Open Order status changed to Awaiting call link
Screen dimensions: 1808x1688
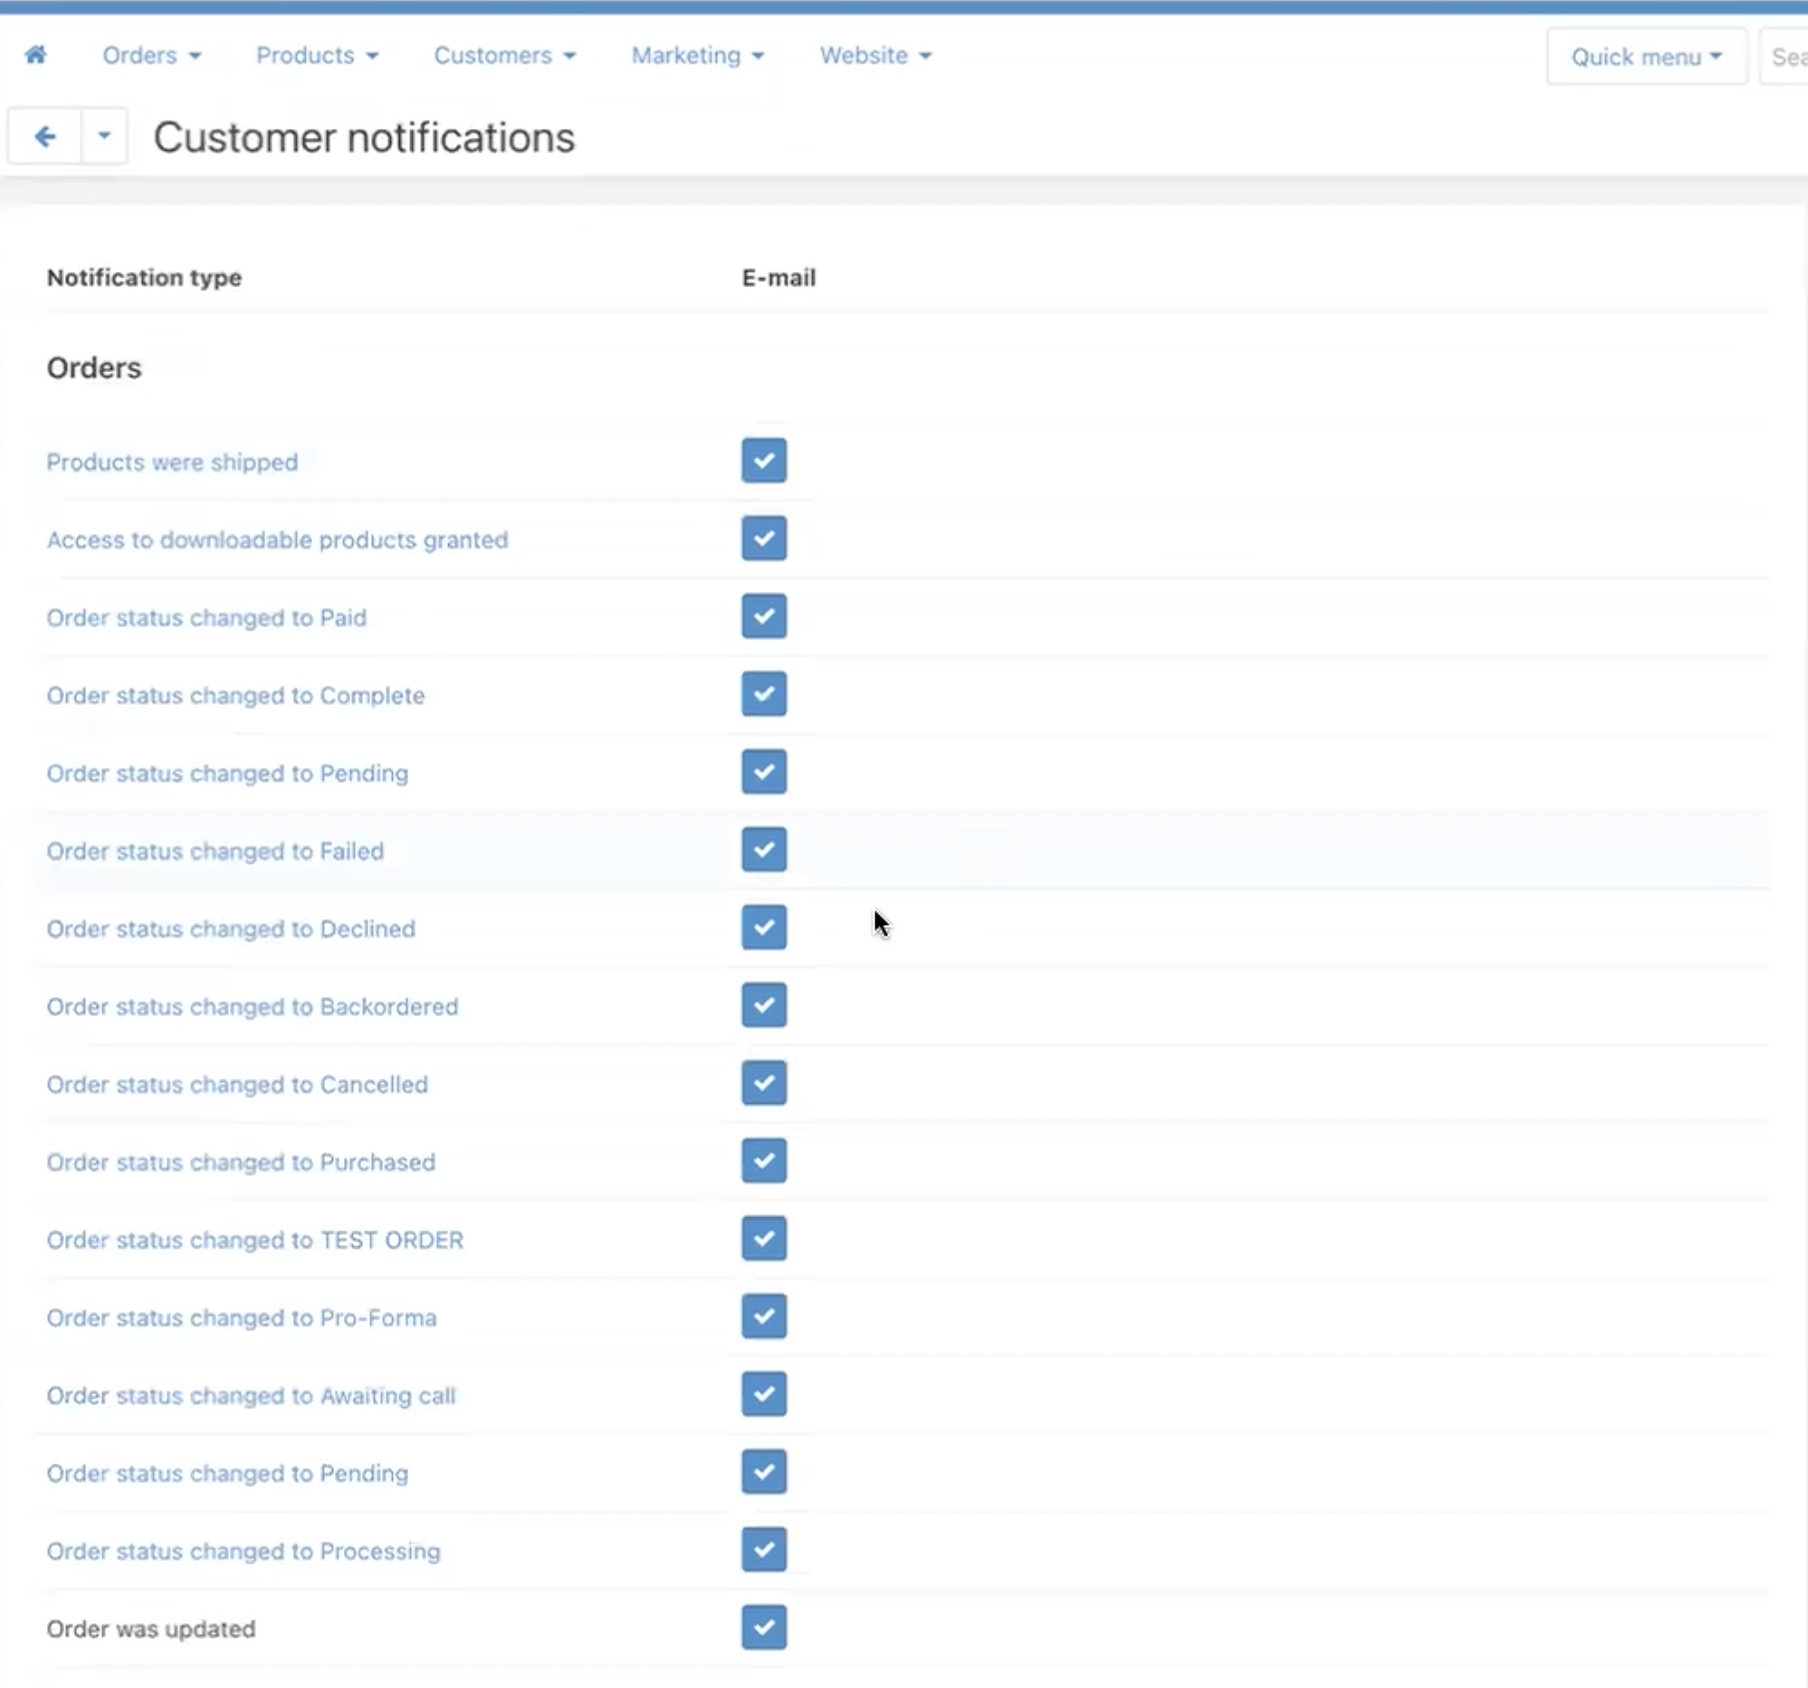point(251,1396)
